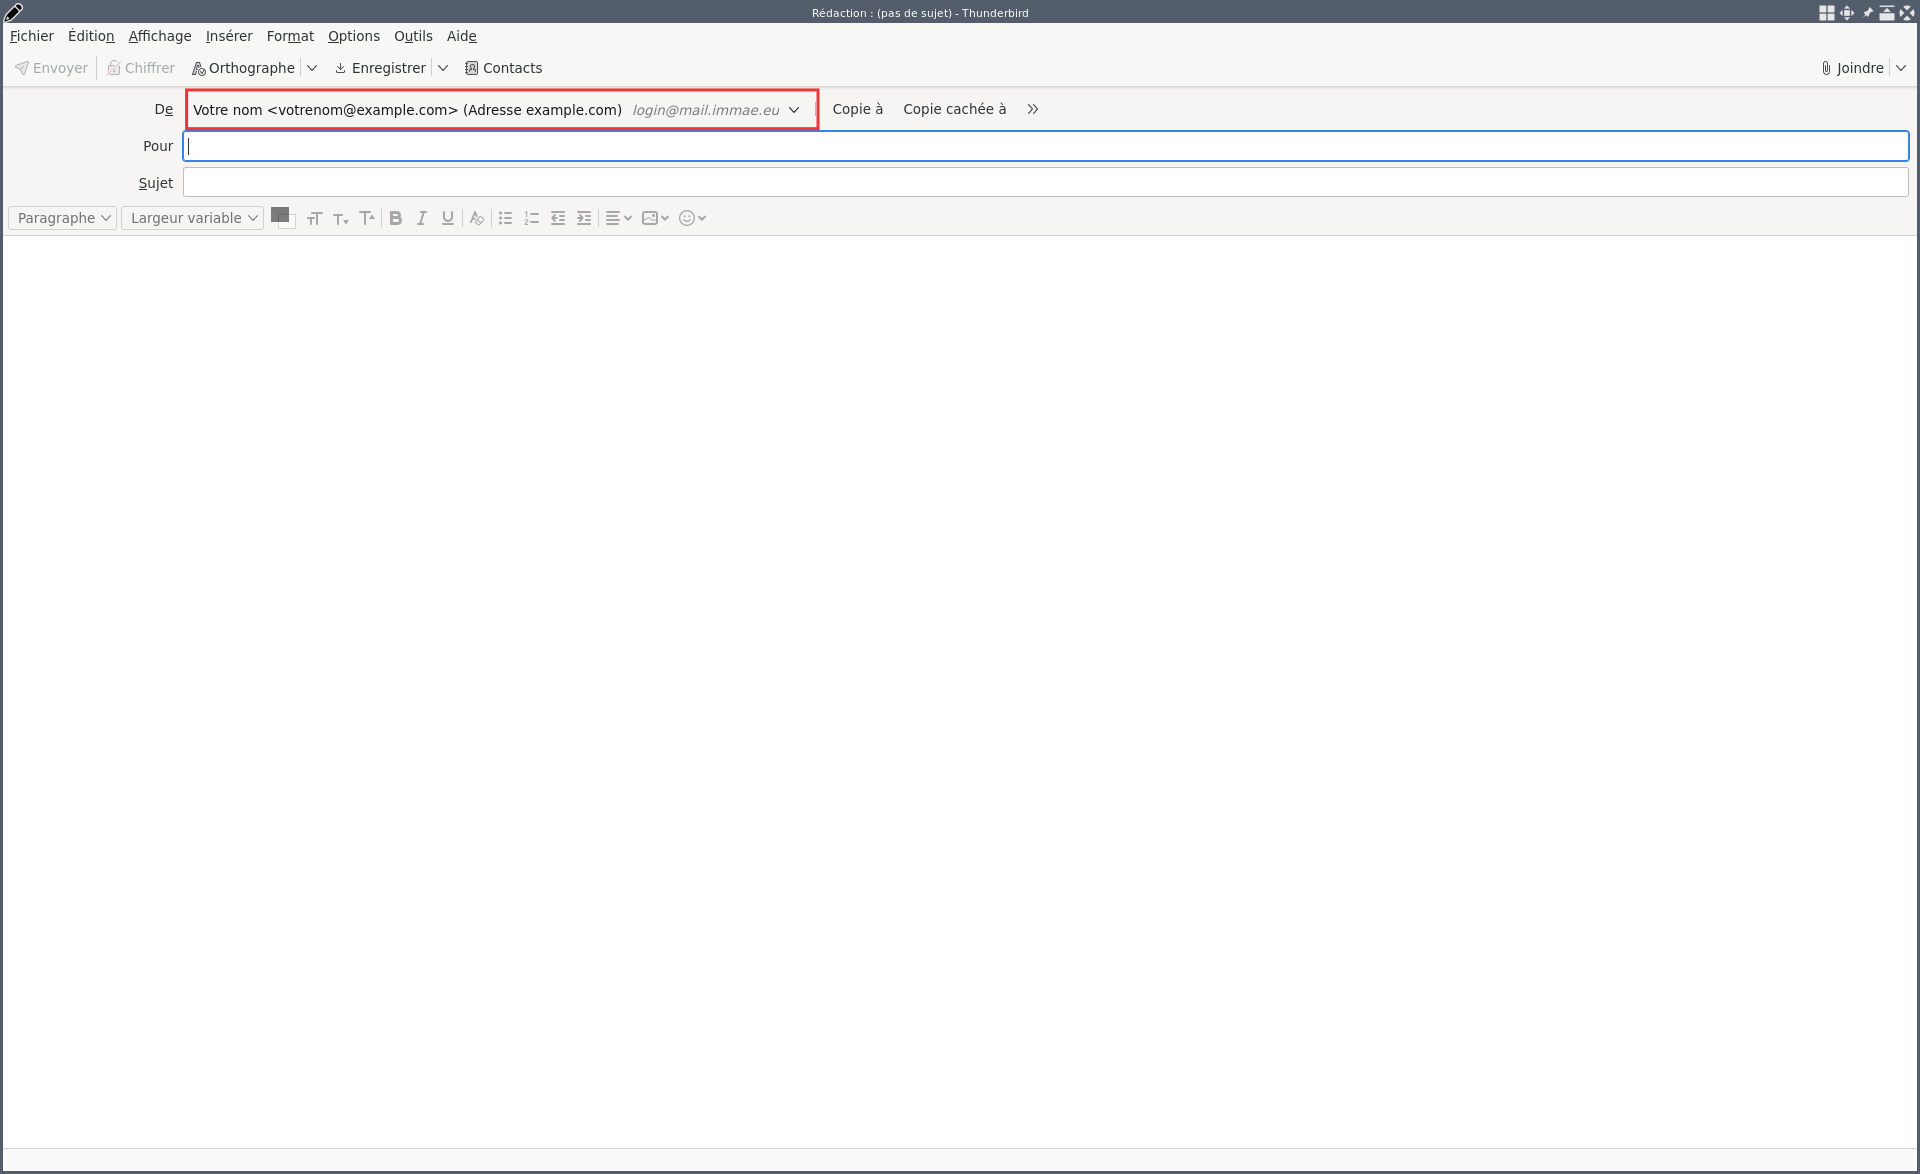Open the Contacts sidebar
Screen dimensions: 1920x1174
point(503,68)
